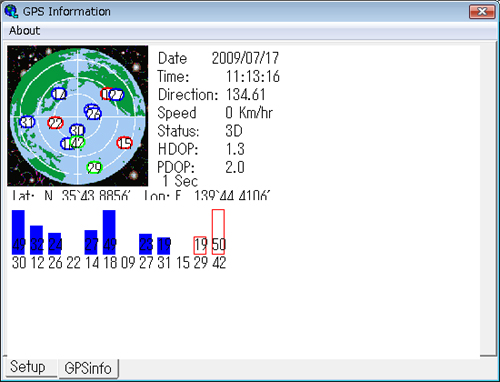Click satellite ID 12 below the bars
500x382 pixels.
(x=37, y=263)
